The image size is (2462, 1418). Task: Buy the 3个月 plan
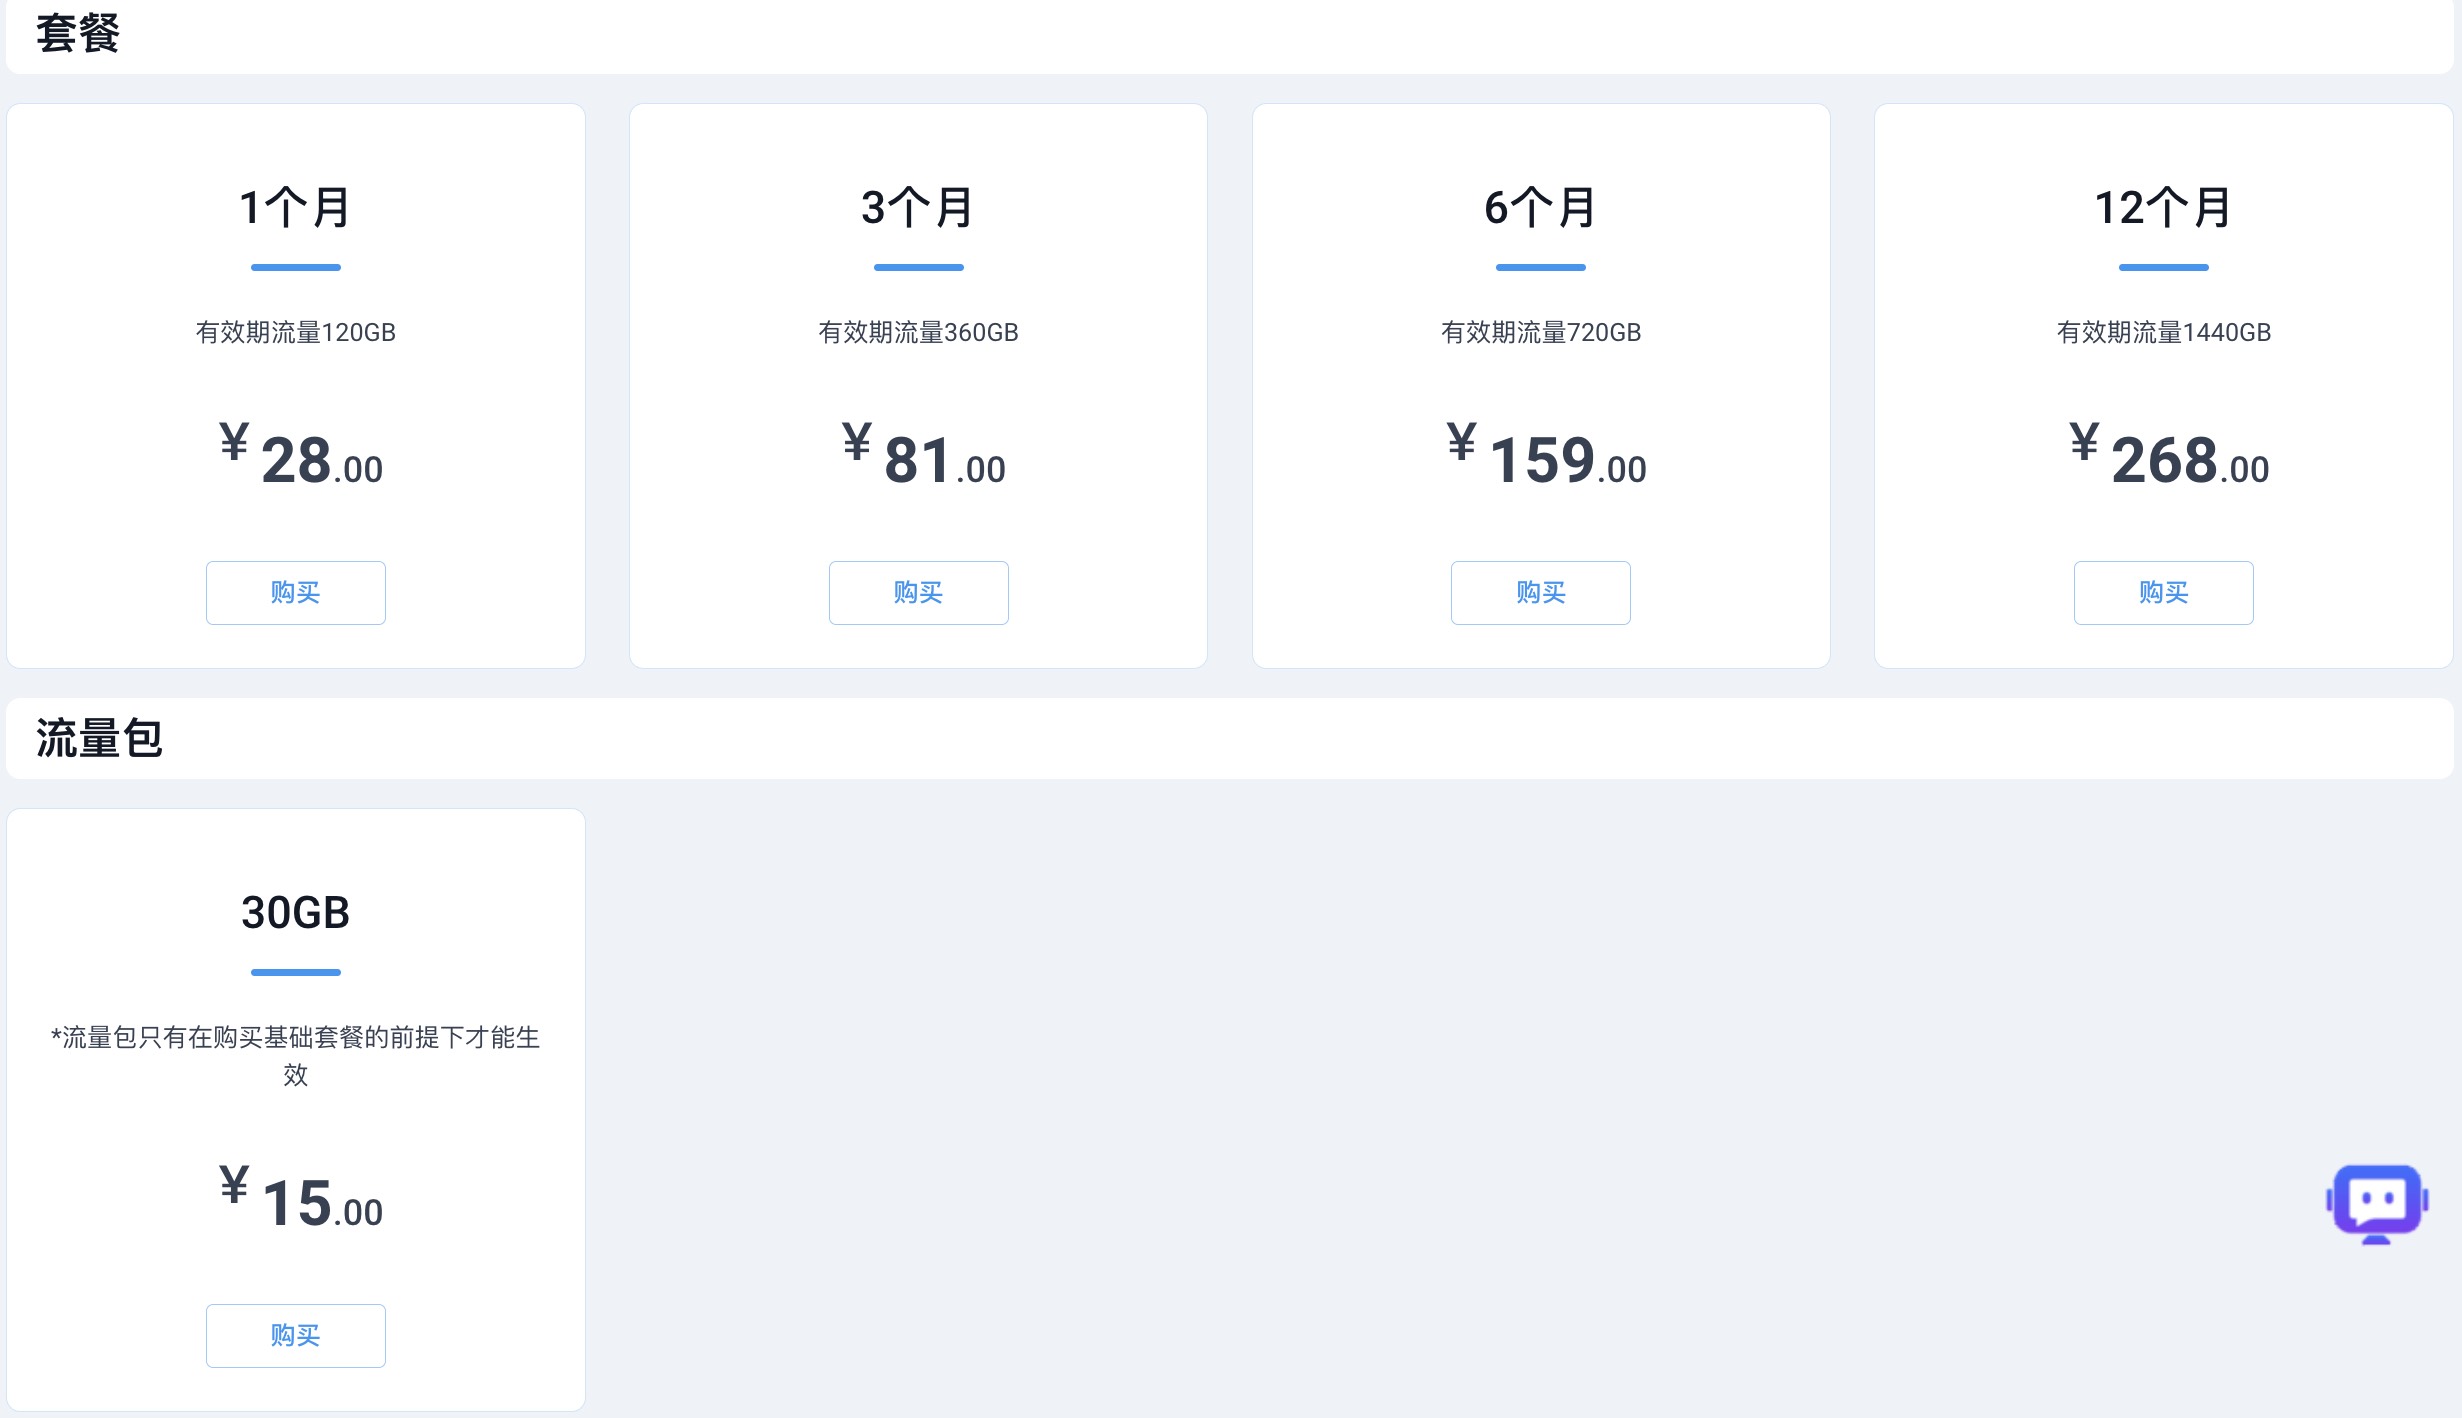click(x=918, y=593)
